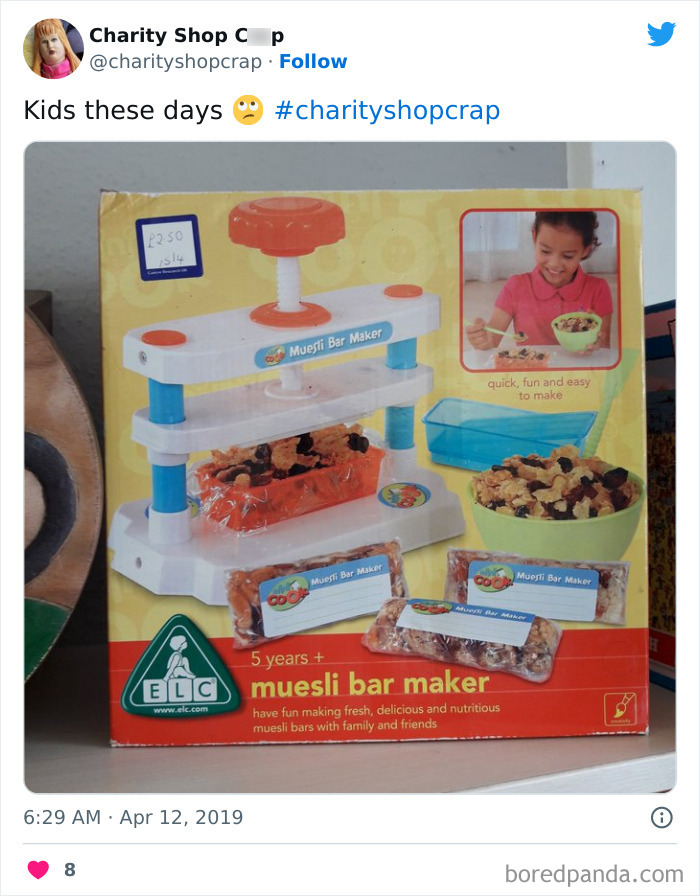The image size is (700, 896).
Task: Click the 'Kids these days' tweet text
Action: point(123,110)
